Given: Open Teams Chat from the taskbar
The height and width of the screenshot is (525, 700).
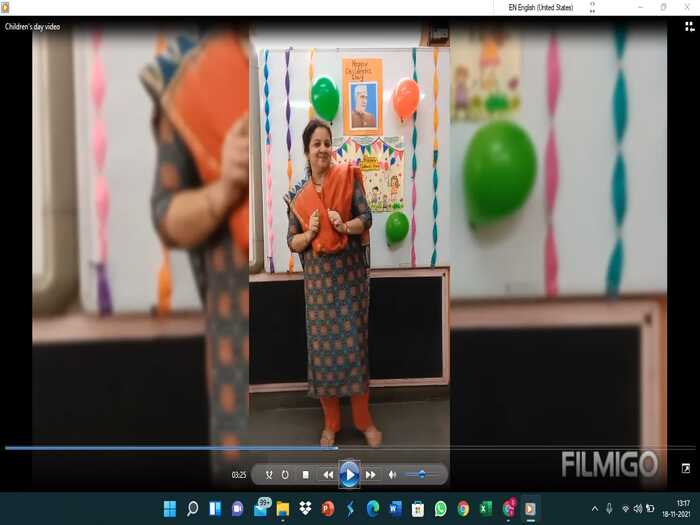Looking at the screenshot, I should (x=238, y=508).
